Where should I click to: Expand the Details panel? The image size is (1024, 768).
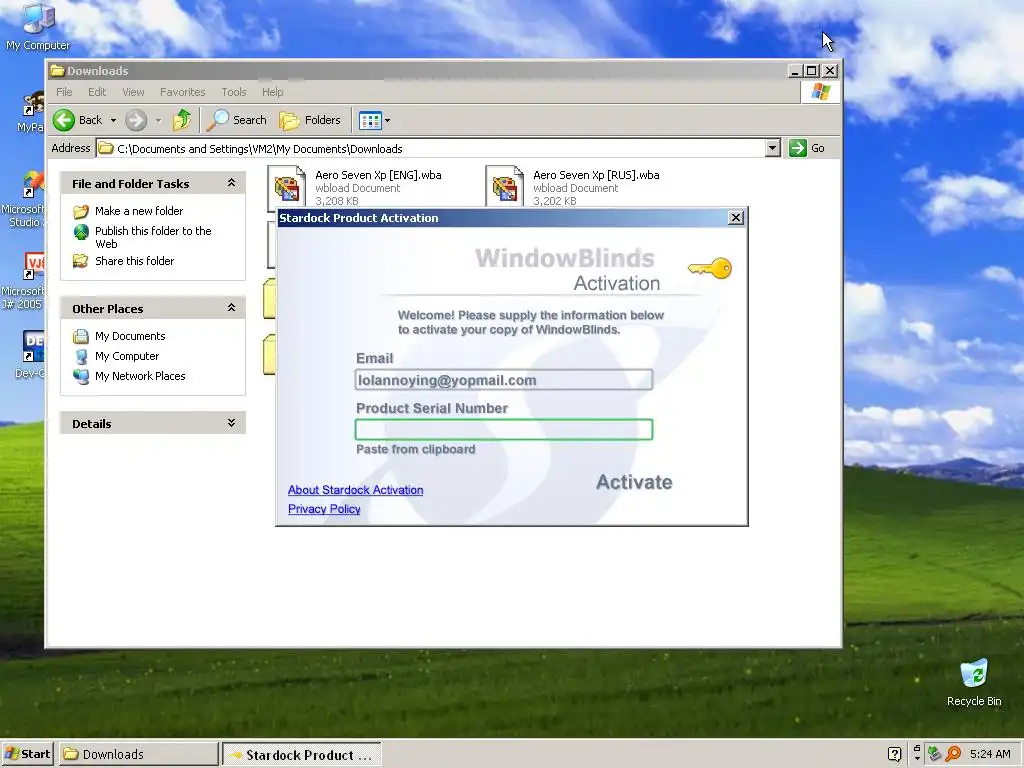(x=231, y=423)
